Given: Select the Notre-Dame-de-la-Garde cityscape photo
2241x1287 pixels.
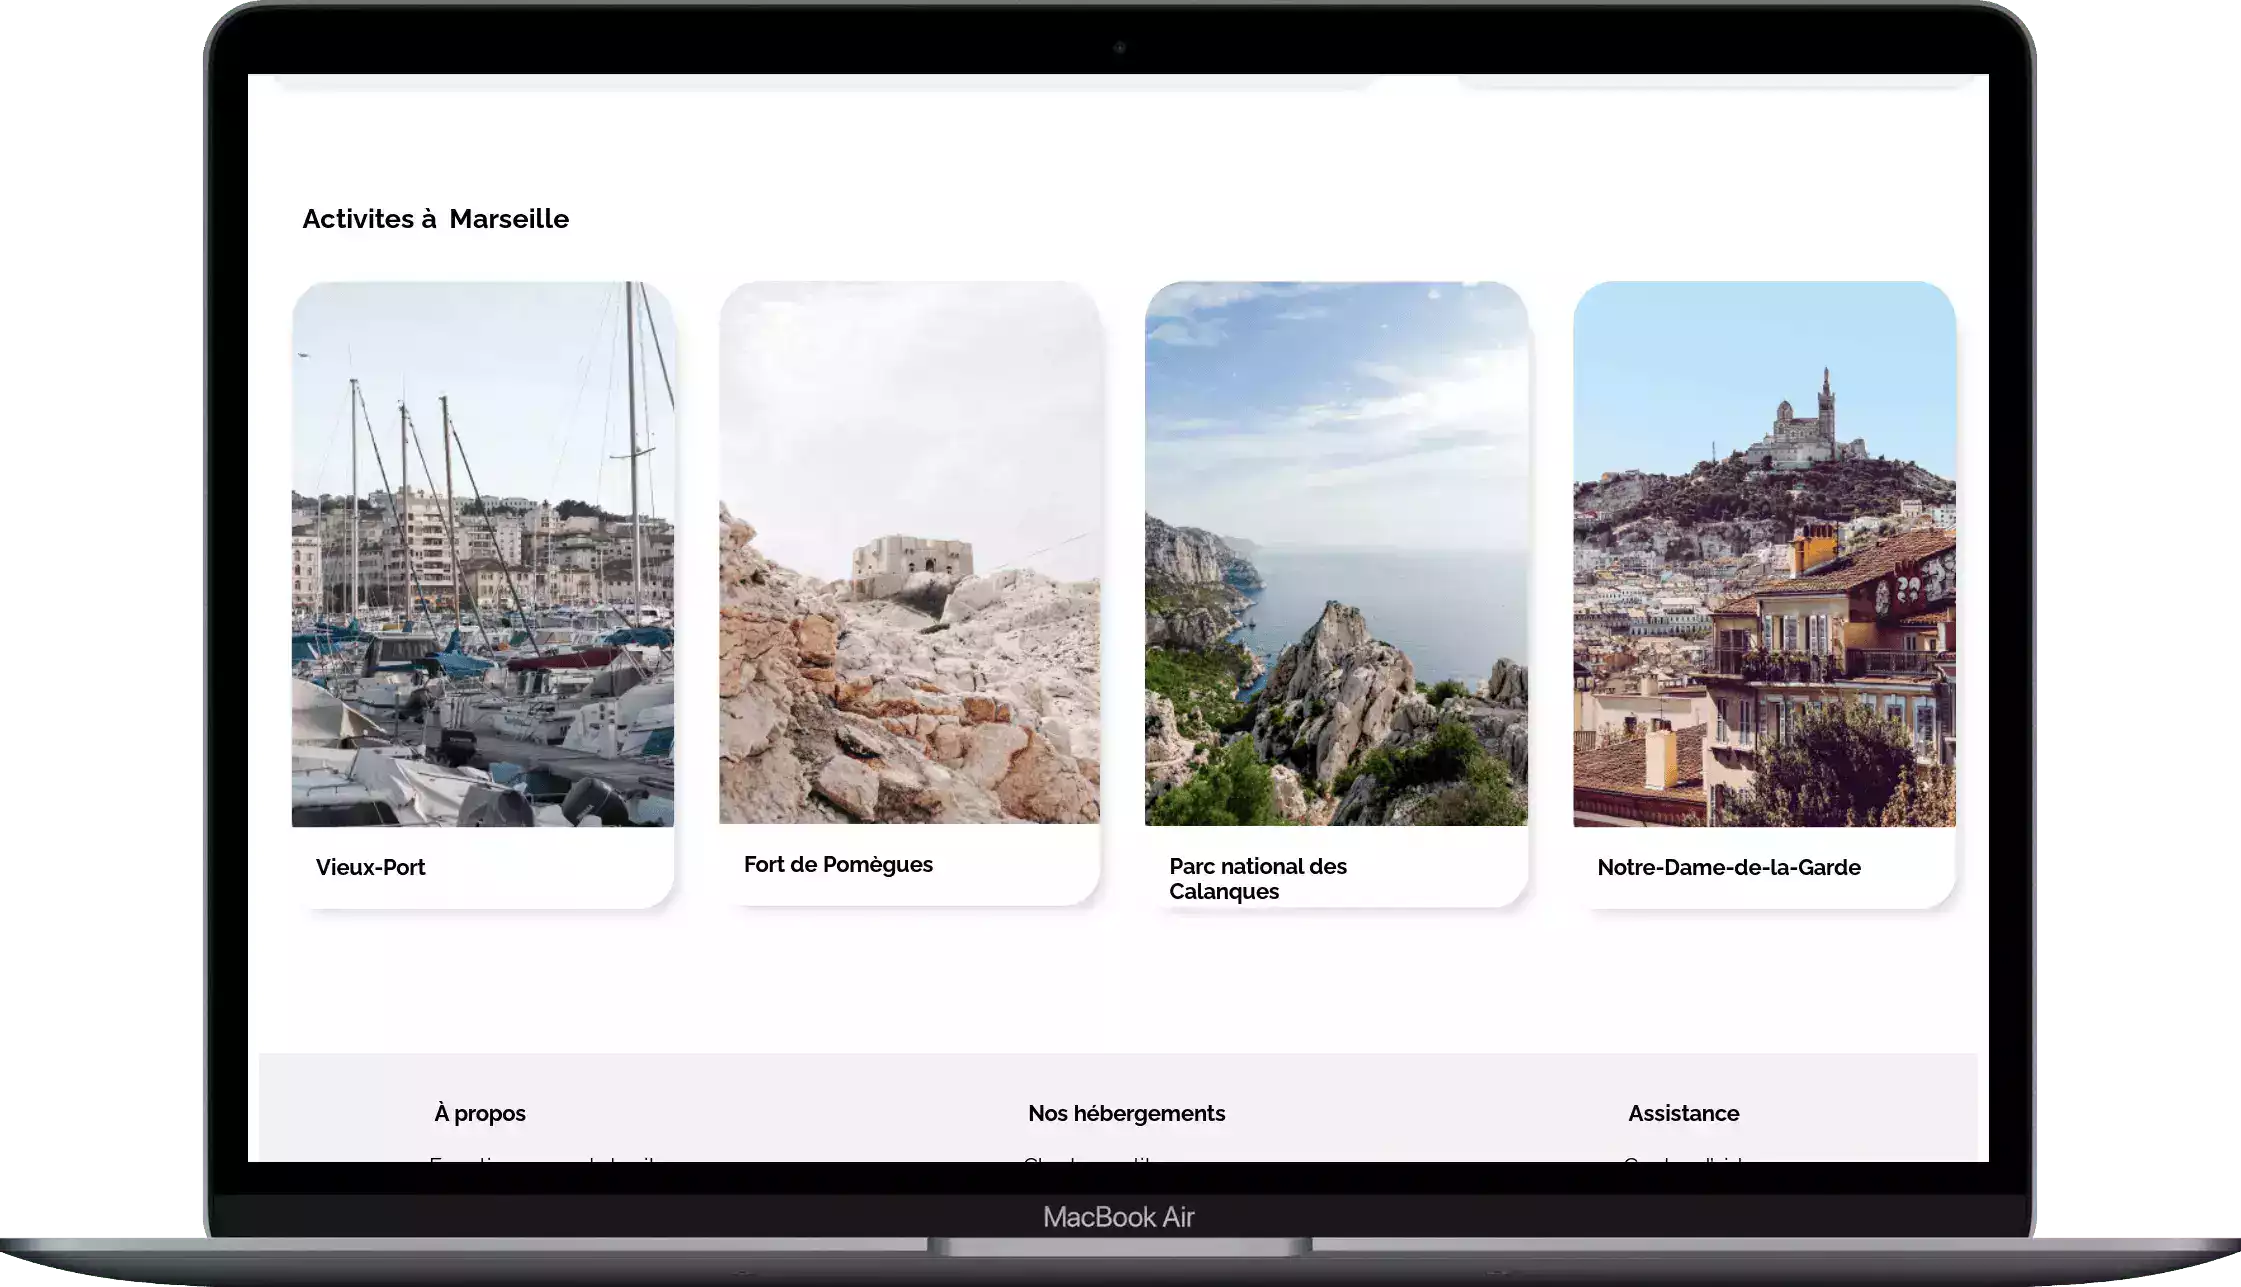Looking at the screenshot, I should coord(1764,554).
